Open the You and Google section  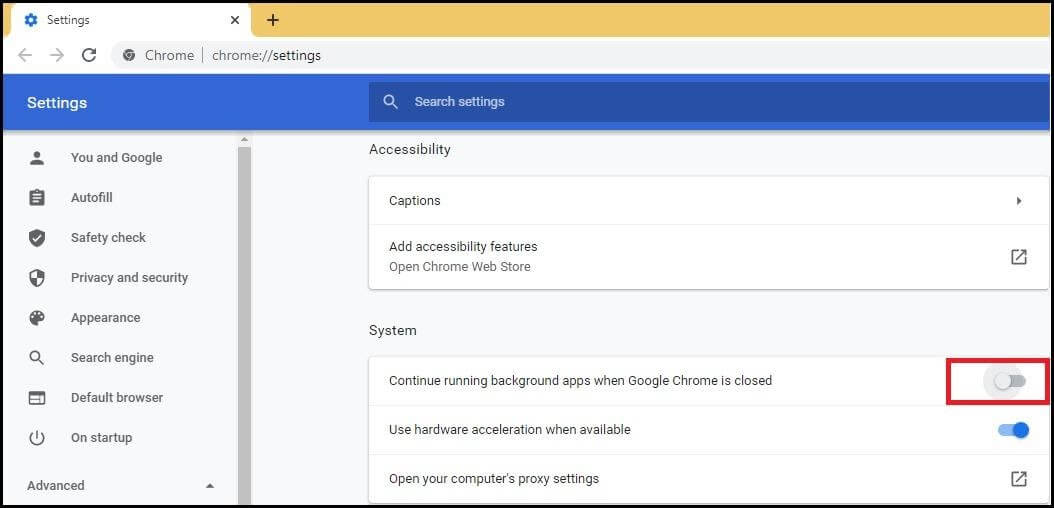click(x=116, y=158)
